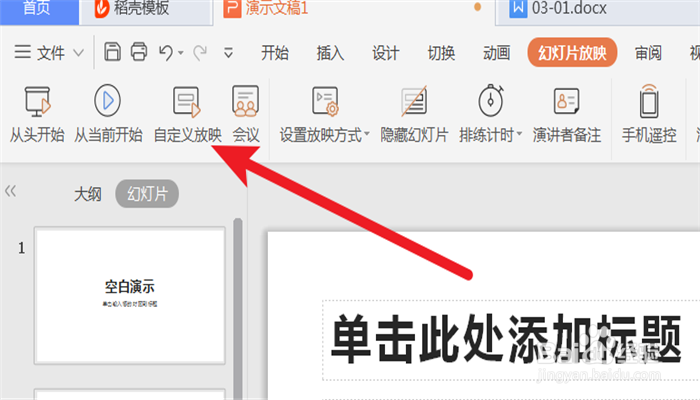Switch to the 幻灯片 thumbnails view
700x400 pixels.
coord(147,194)
